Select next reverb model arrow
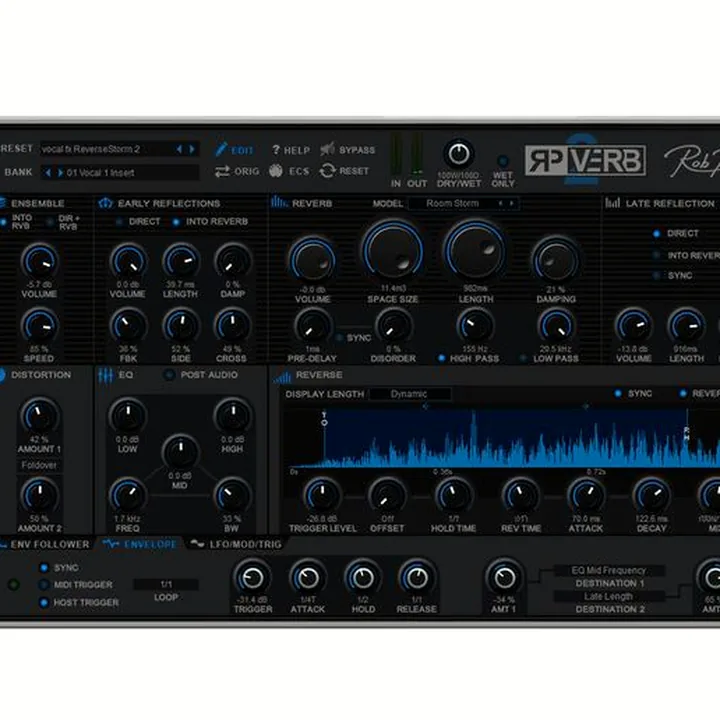Screen dimensions: 720x720 [512, 203]
